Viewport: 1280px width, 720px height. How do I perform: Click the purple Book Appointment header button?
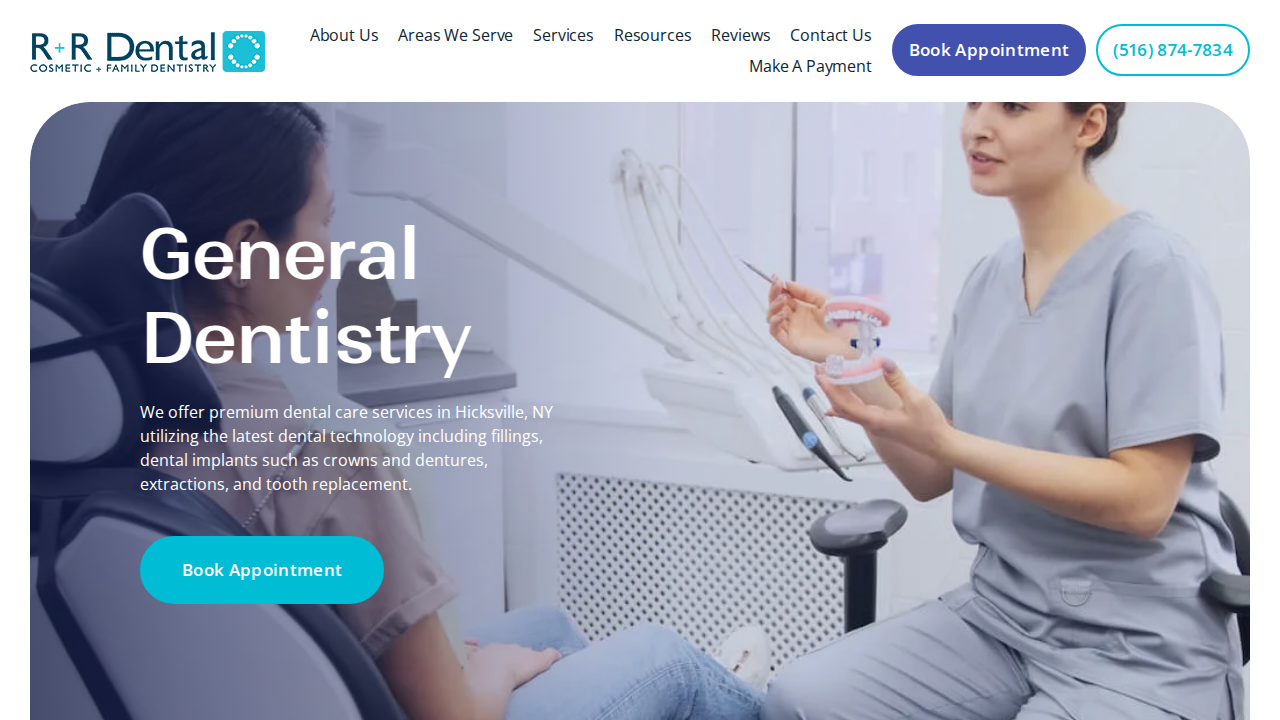coord(989,50)
